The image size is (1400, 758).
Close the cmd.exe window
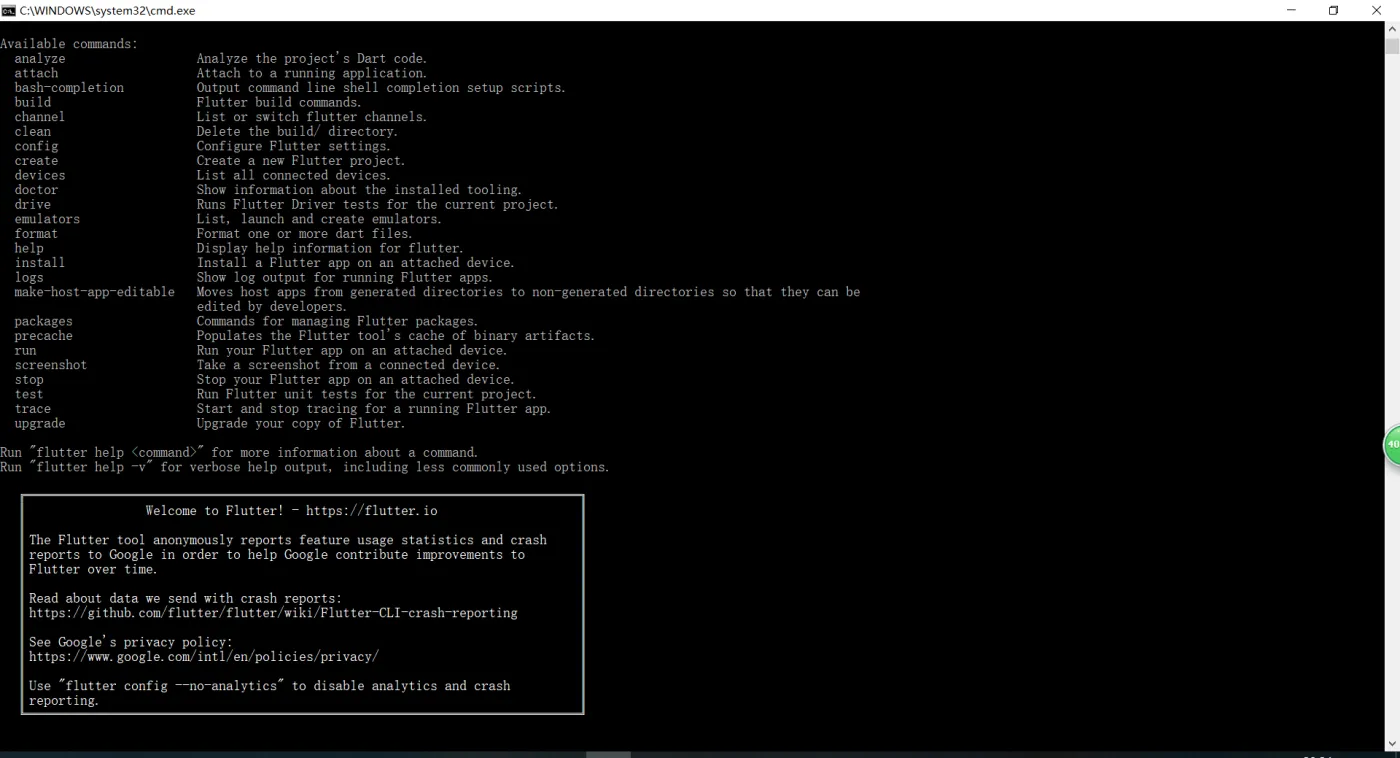(x=1376, y=10)
